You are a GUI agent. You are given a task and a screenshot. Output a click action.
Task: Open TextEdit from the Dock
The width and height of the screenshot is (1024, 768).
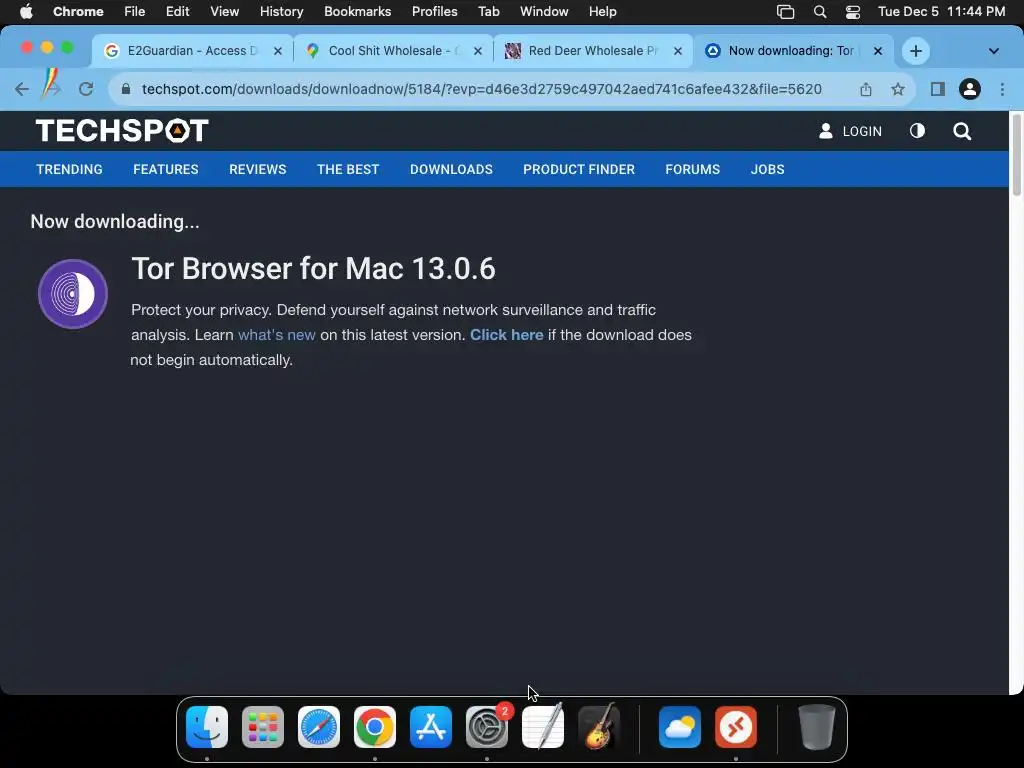pos(543,726)
